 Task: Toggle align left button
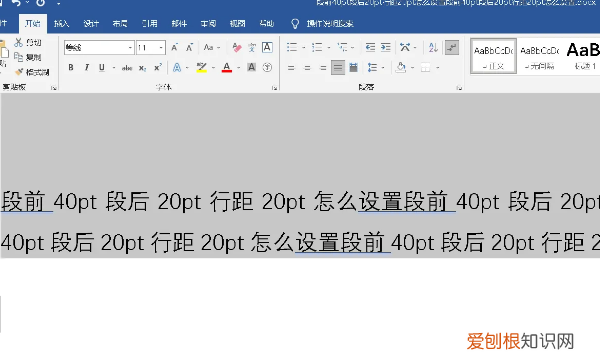[291, 68]
